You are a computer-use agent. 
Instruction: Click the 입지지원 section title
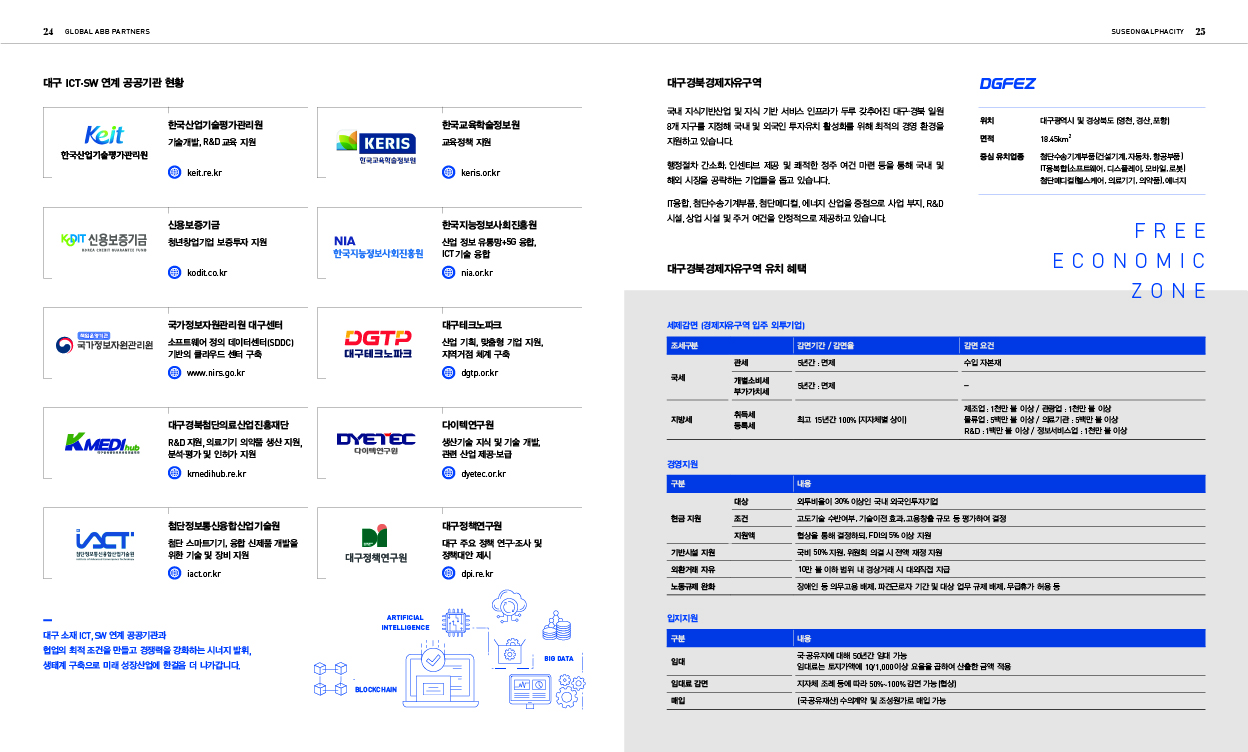pyautogui.click(x=682, y=618)
